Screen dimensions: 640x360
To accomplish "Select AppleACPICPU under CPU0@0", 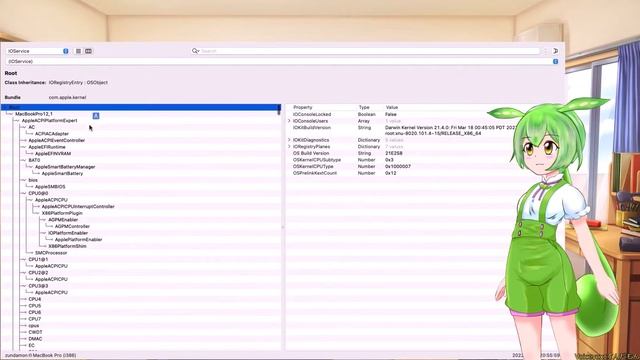I will [x=51, y=200].
